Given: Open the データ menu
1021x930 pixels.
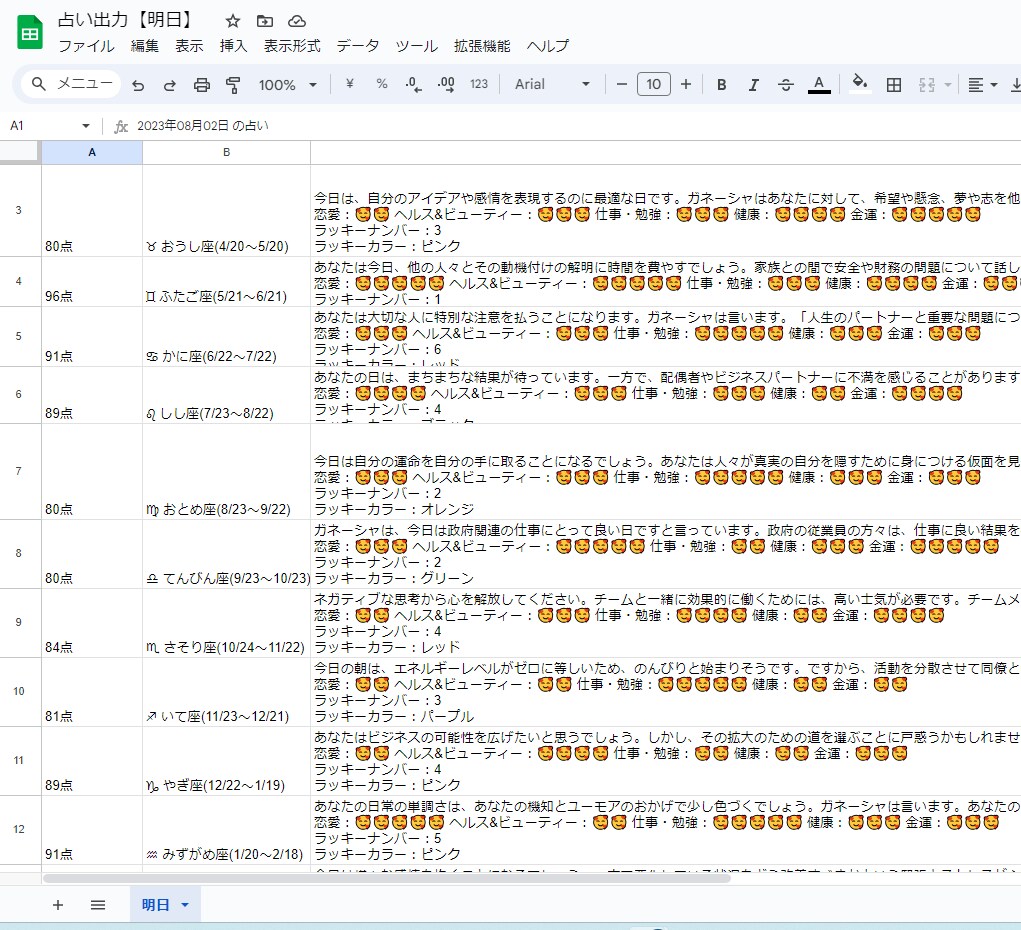Looking at the screenshot, I should (357, 46).
